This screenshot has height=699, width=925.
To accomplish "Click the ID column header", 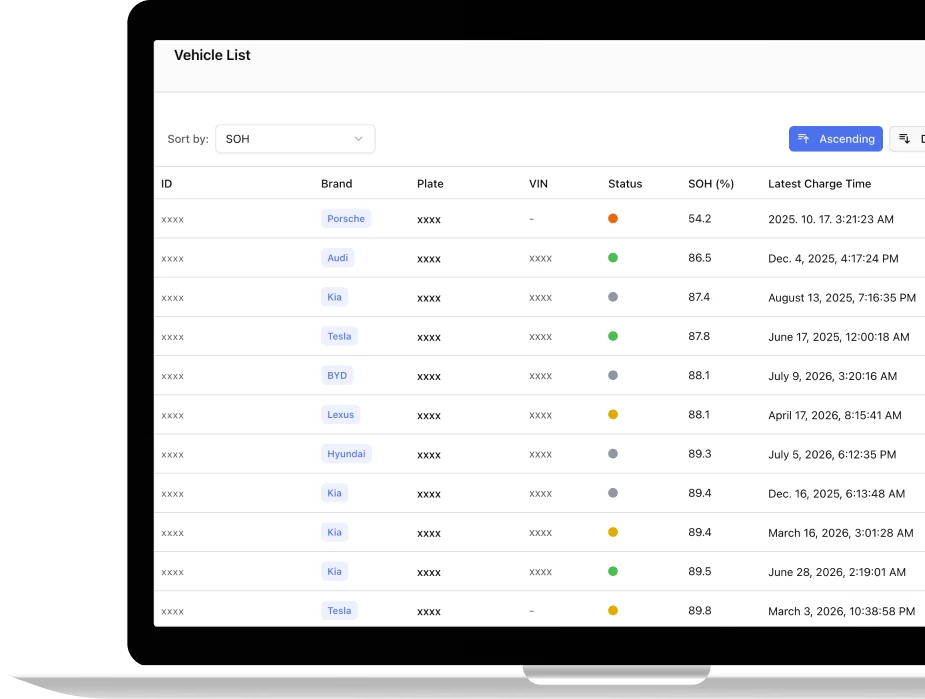I will (167, 184).
